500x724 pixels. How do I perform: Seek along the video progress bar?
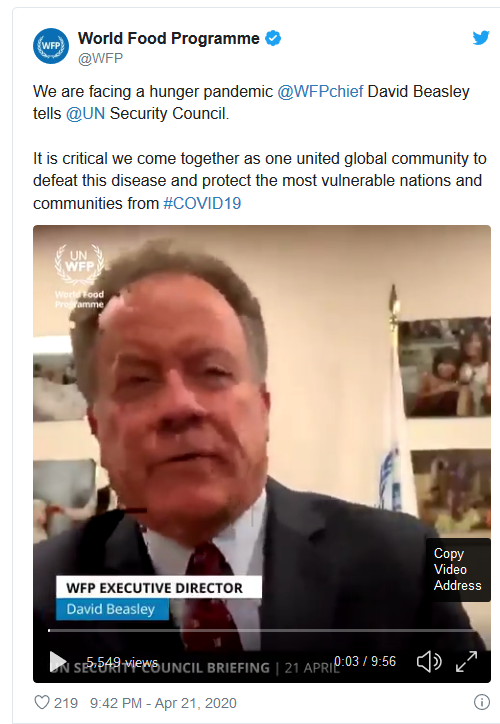pyautogui.click(x=261, y=630)
